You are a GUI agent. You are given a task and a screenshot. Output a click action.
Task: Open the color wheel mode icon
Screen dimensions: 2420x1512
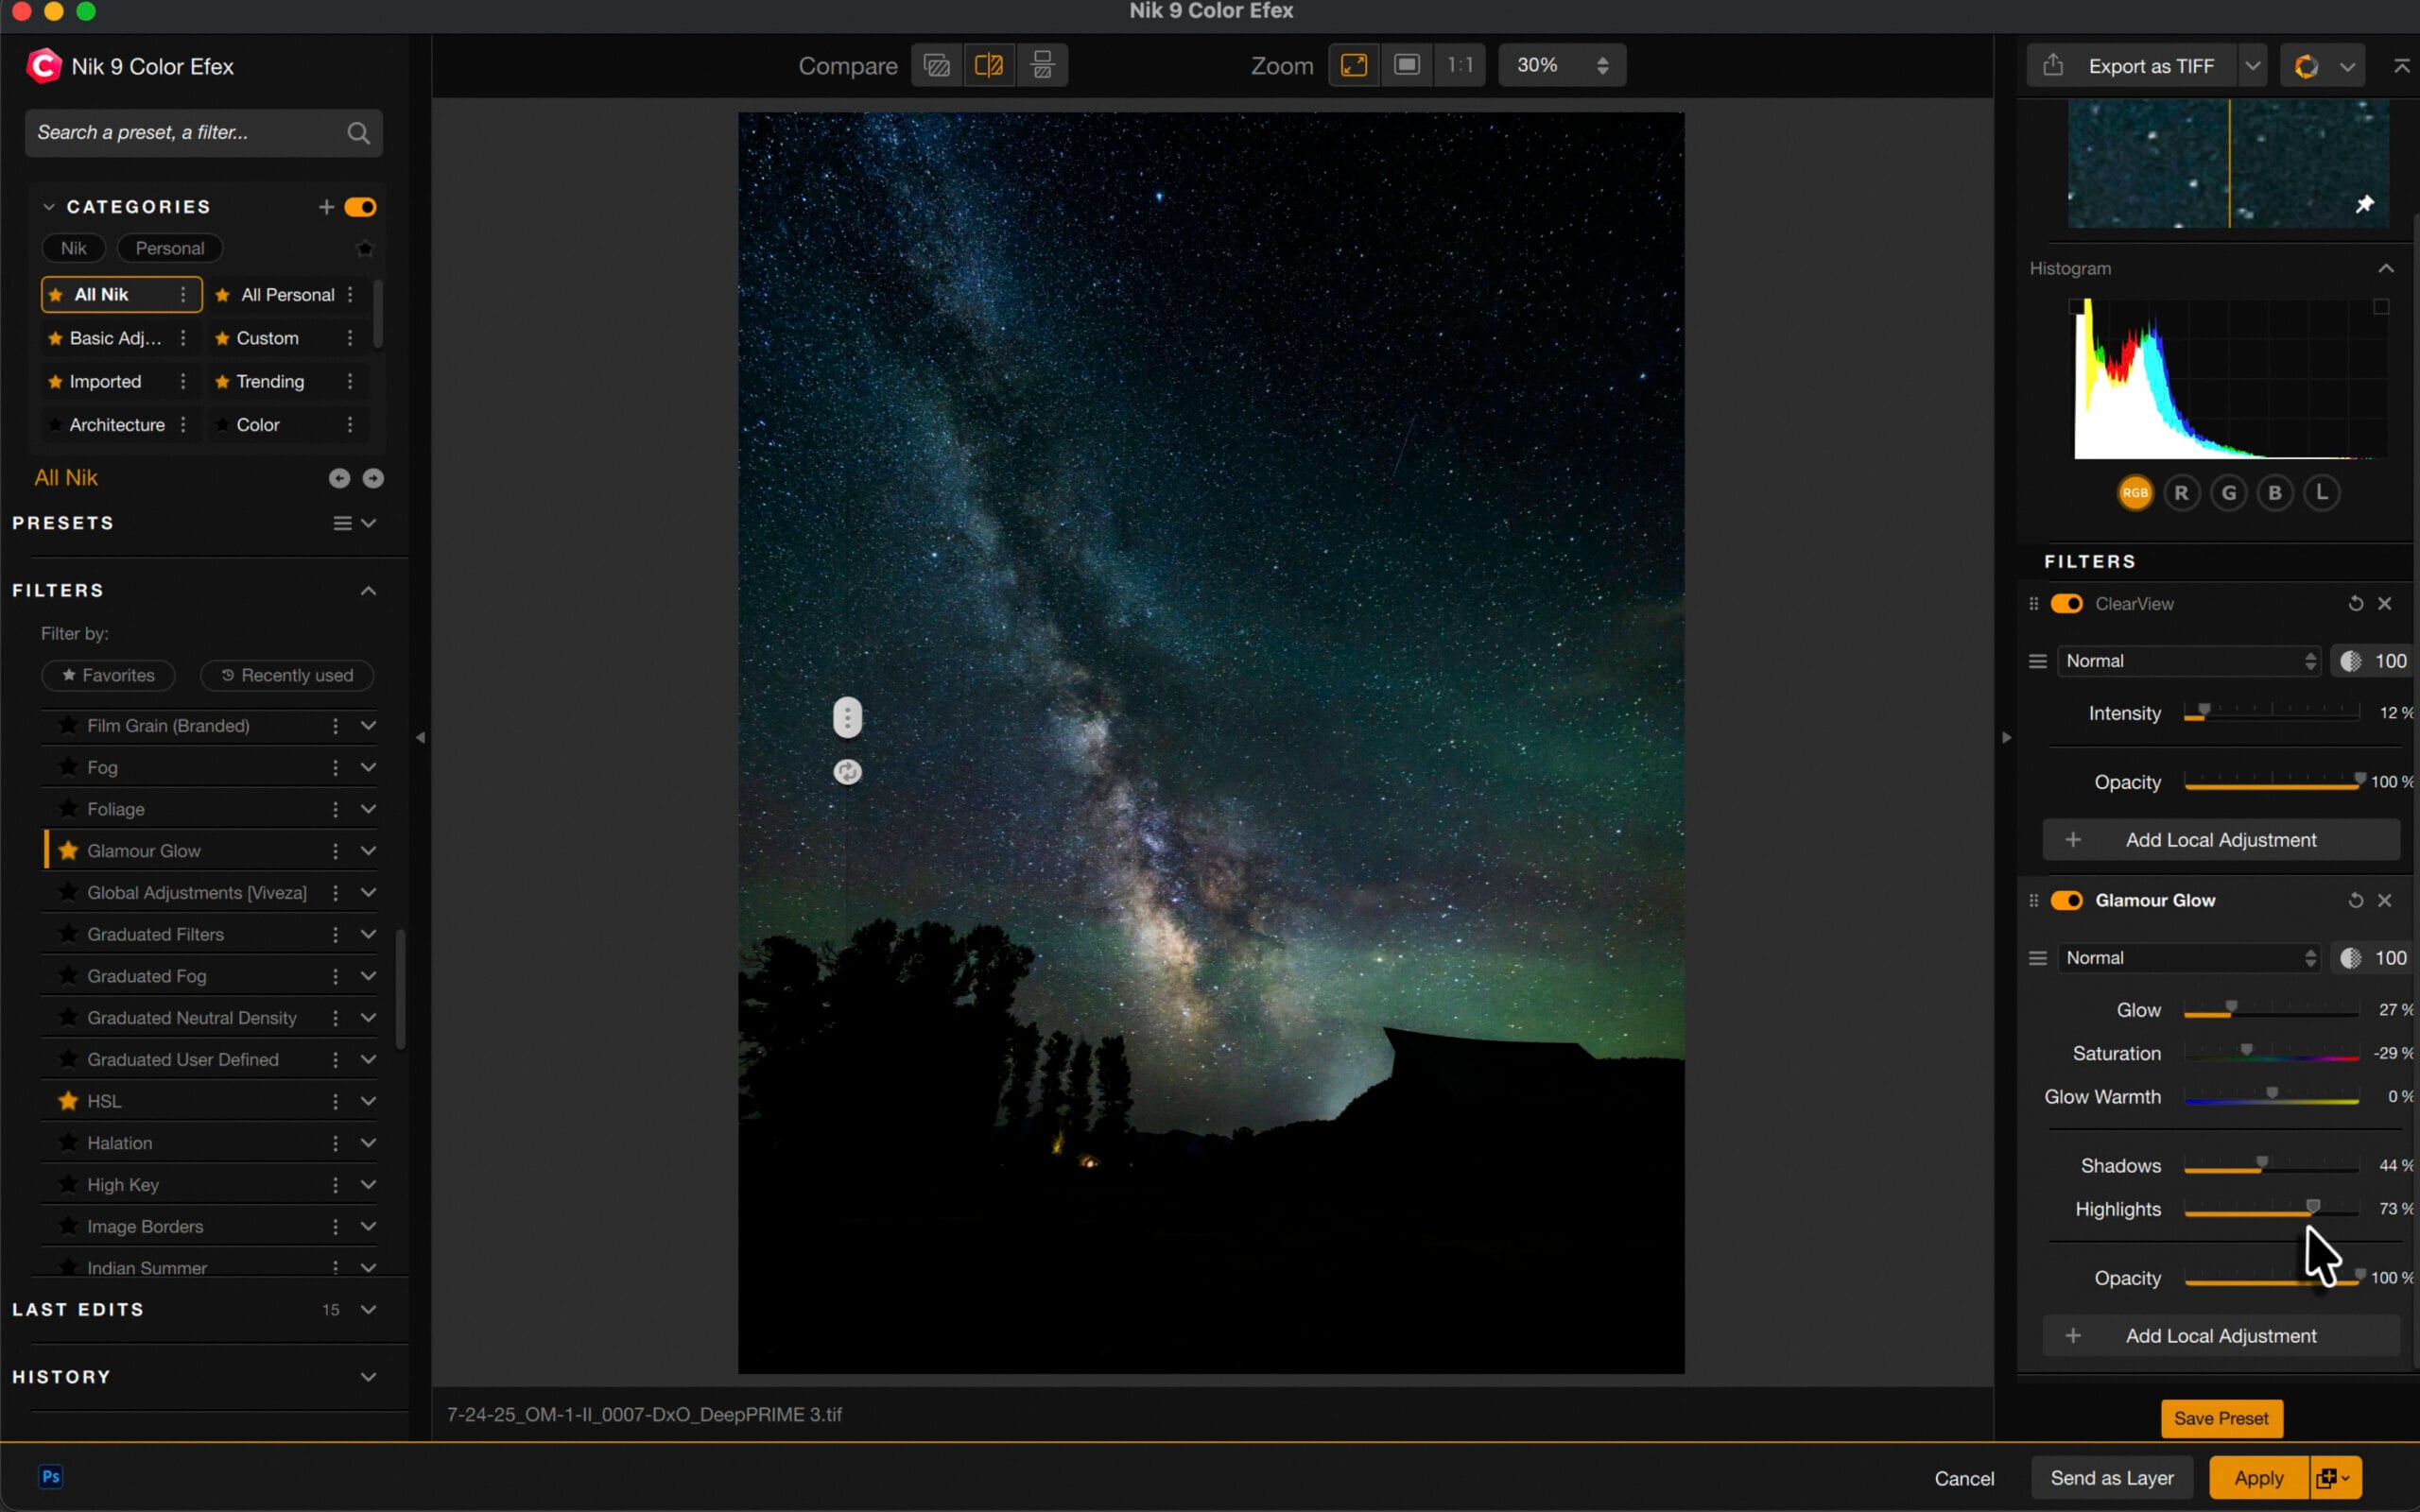(2306, 66)
